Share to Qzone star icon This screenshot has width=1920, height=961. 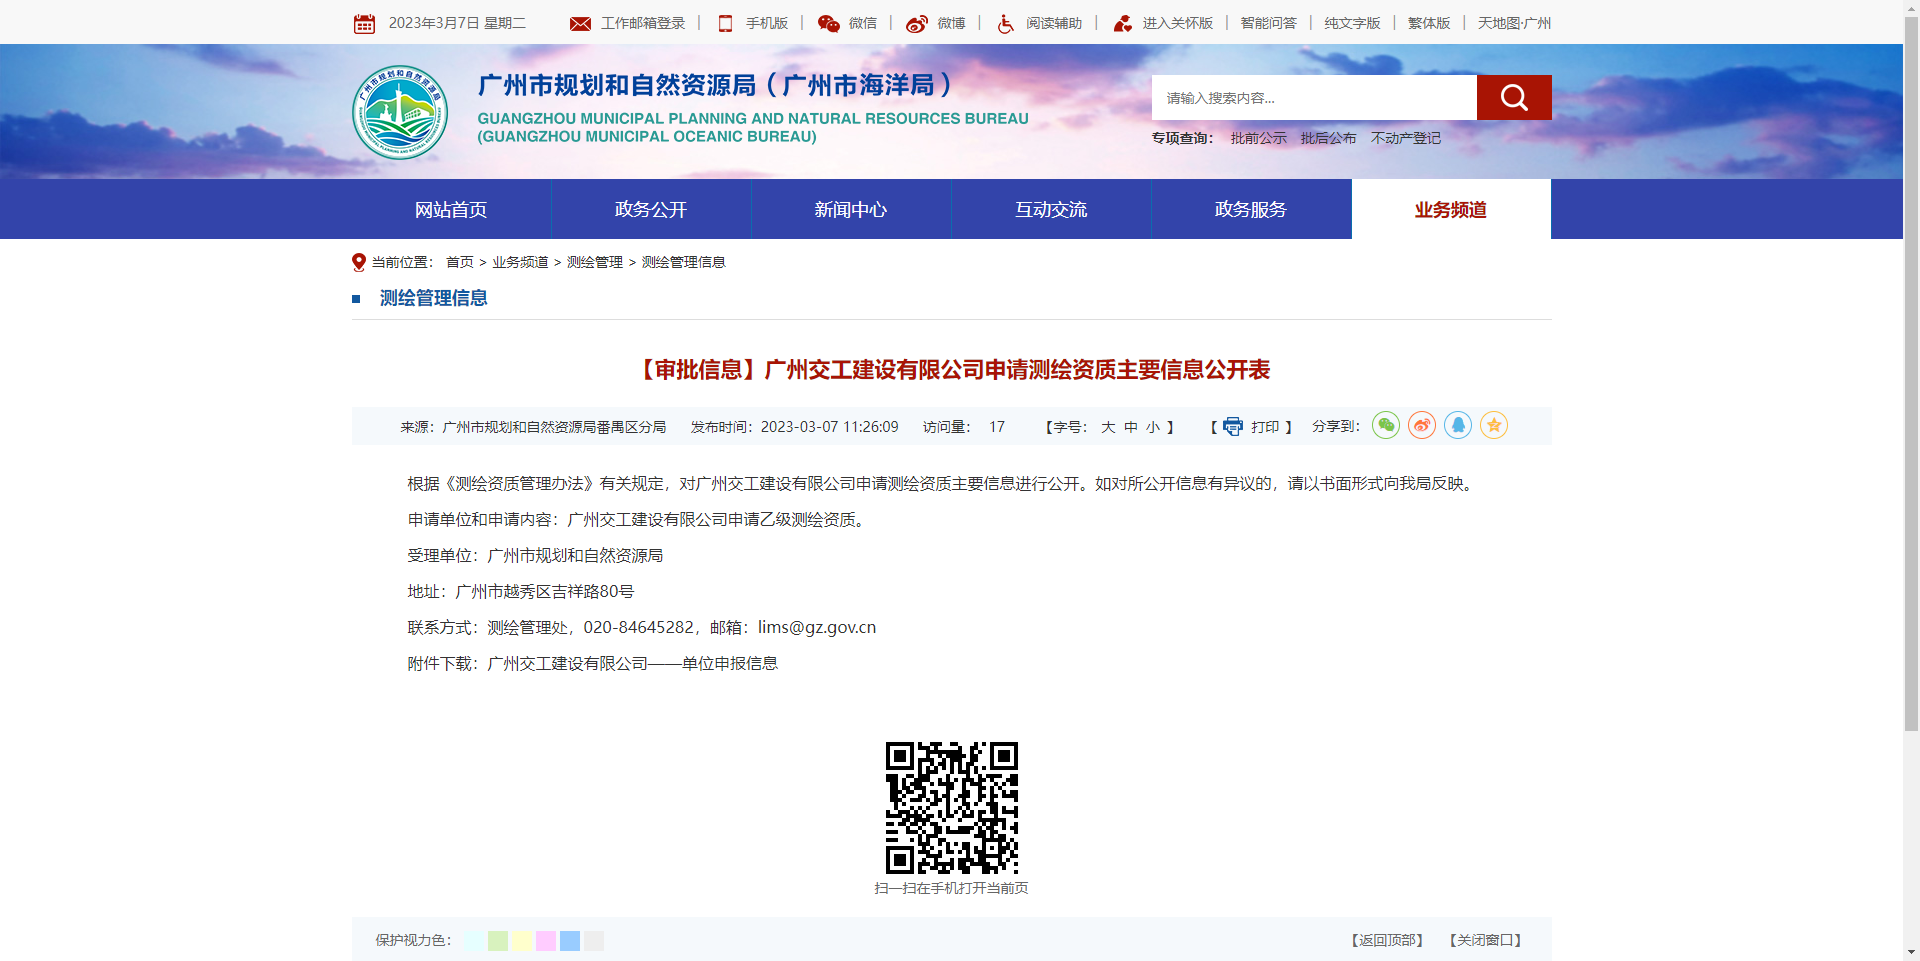(1493, 426)
